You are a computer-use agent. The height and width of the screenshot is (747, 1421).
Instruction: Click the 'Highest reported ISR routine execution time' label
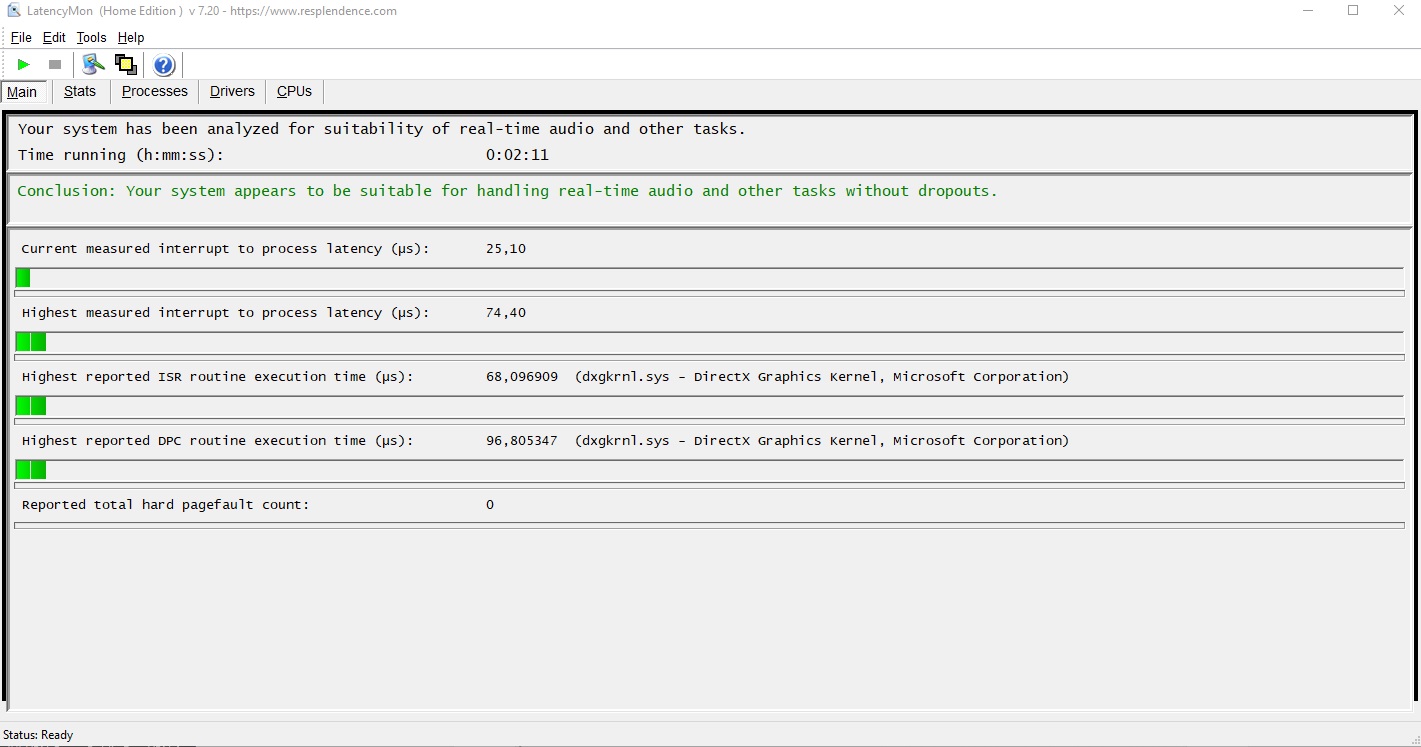[217, 377]
